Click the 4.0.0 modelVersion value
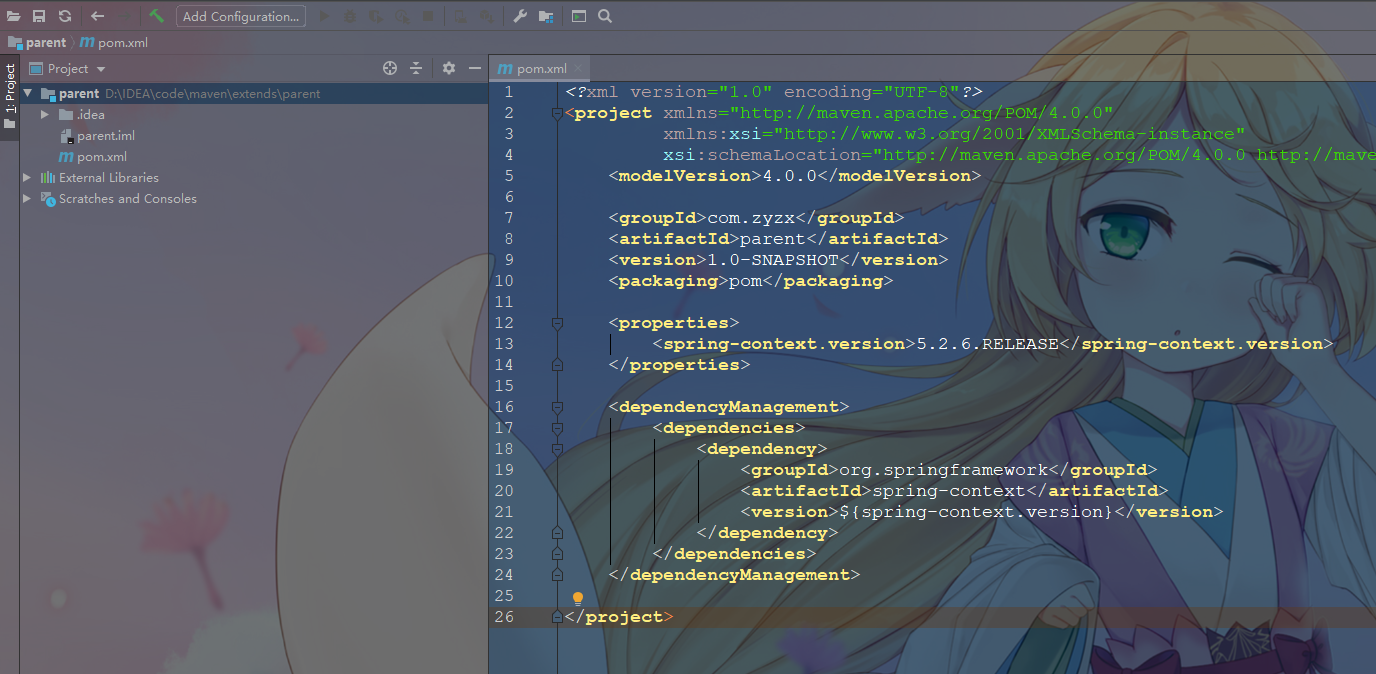The height and width of the screenshot is (674, 1376). pyautogui.click(x=790, y=176)
